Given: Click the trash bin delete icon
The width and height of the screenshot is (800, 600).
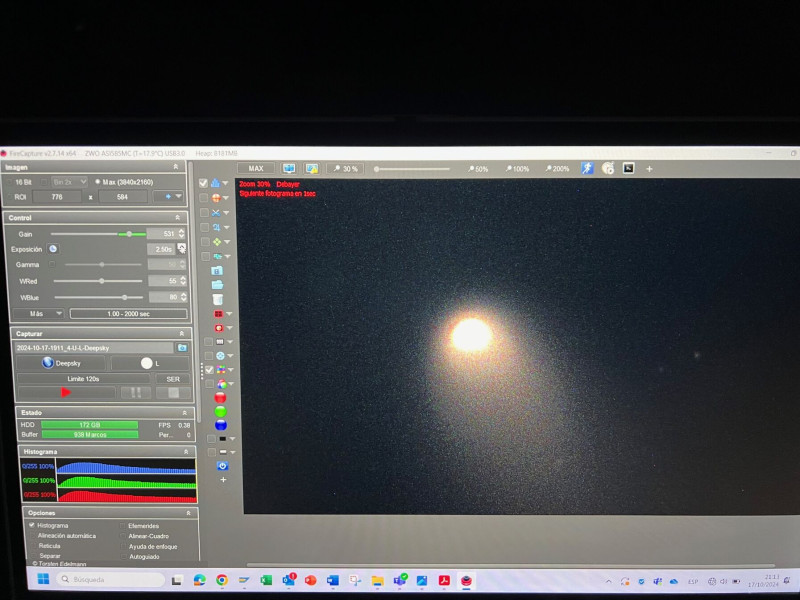Looking at the screenshot, I should click(x=218, y=299).
